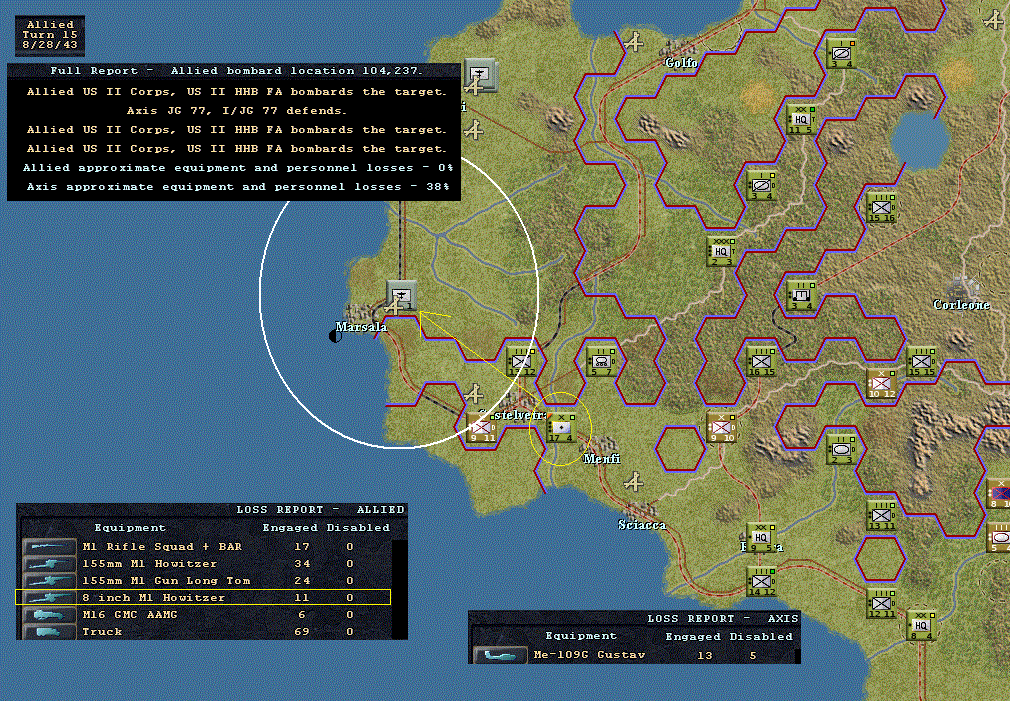Click the airfield symbol west of Castelvetrano
This screenshot has width=1010, height=701.
pos(474,393)
